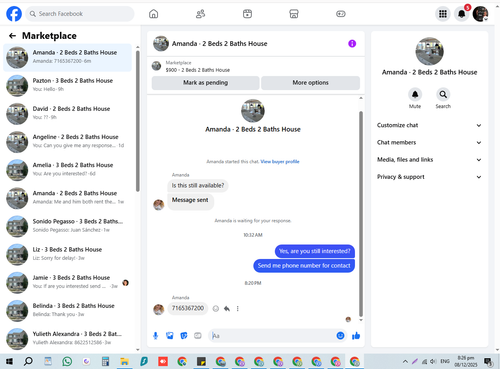Show hidden system tray icons
The image size is (500, 369).
click(405, 361)
